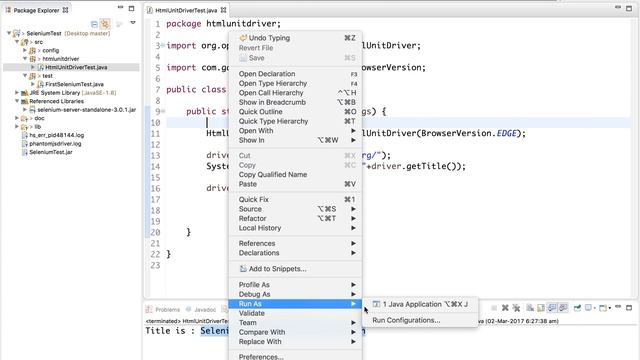Open the Compare With submenu

click(296, 332)
